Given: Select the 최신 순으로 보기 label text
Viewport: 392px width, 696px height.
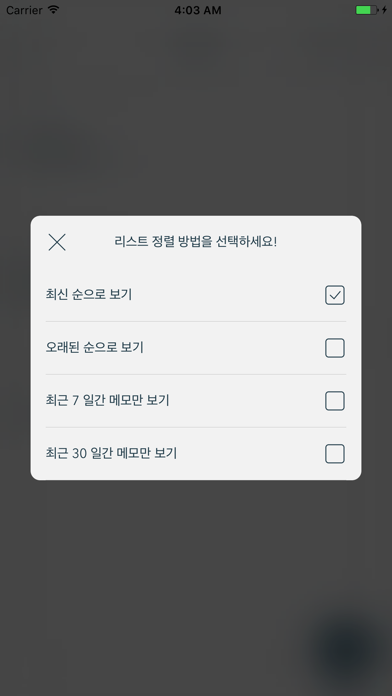Looking at the screenshot, I should point(89,295).
